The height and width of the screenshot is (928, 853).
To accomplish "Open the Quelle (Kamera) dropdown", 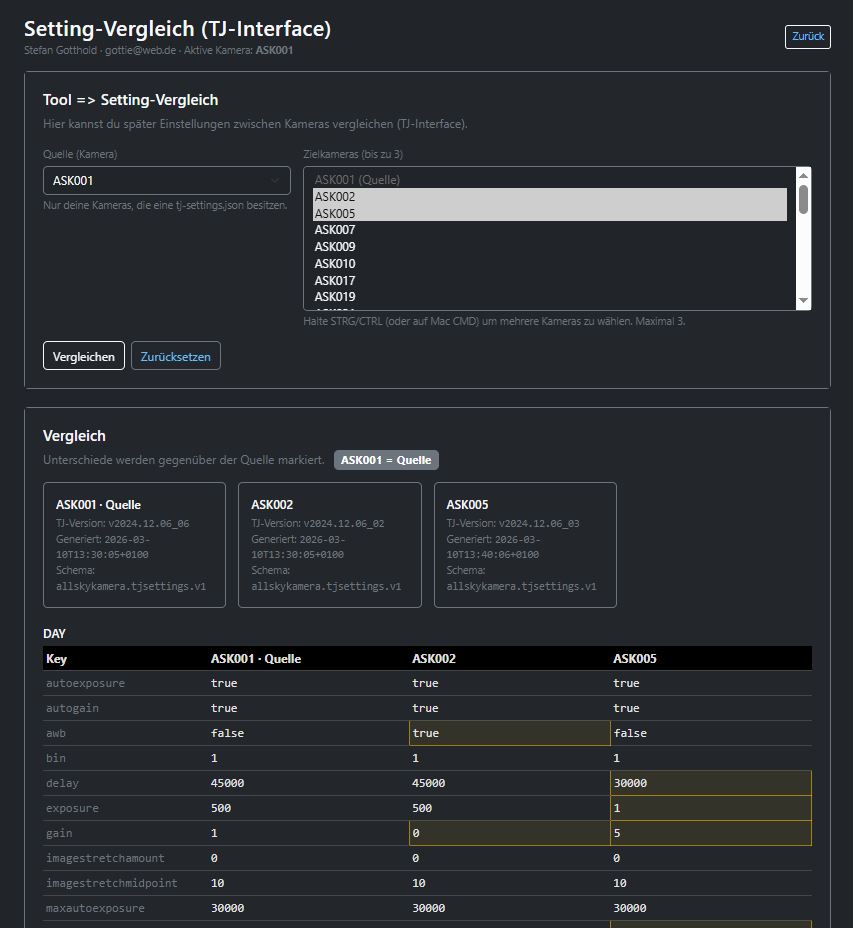I will coord(166,180).
